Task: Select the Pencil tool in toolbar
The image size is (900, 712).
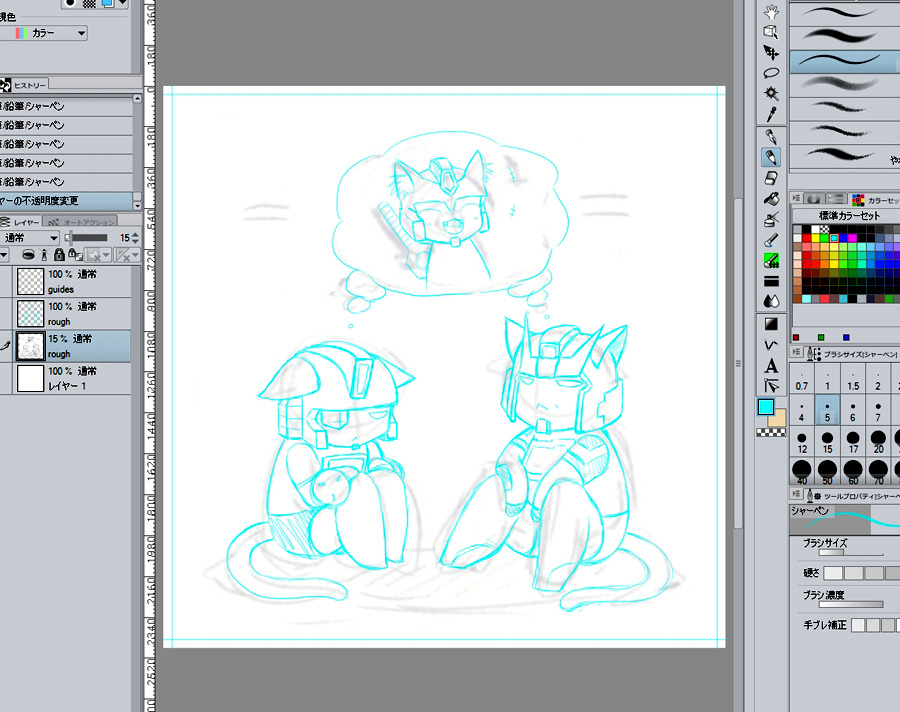Action: point(771,157)
